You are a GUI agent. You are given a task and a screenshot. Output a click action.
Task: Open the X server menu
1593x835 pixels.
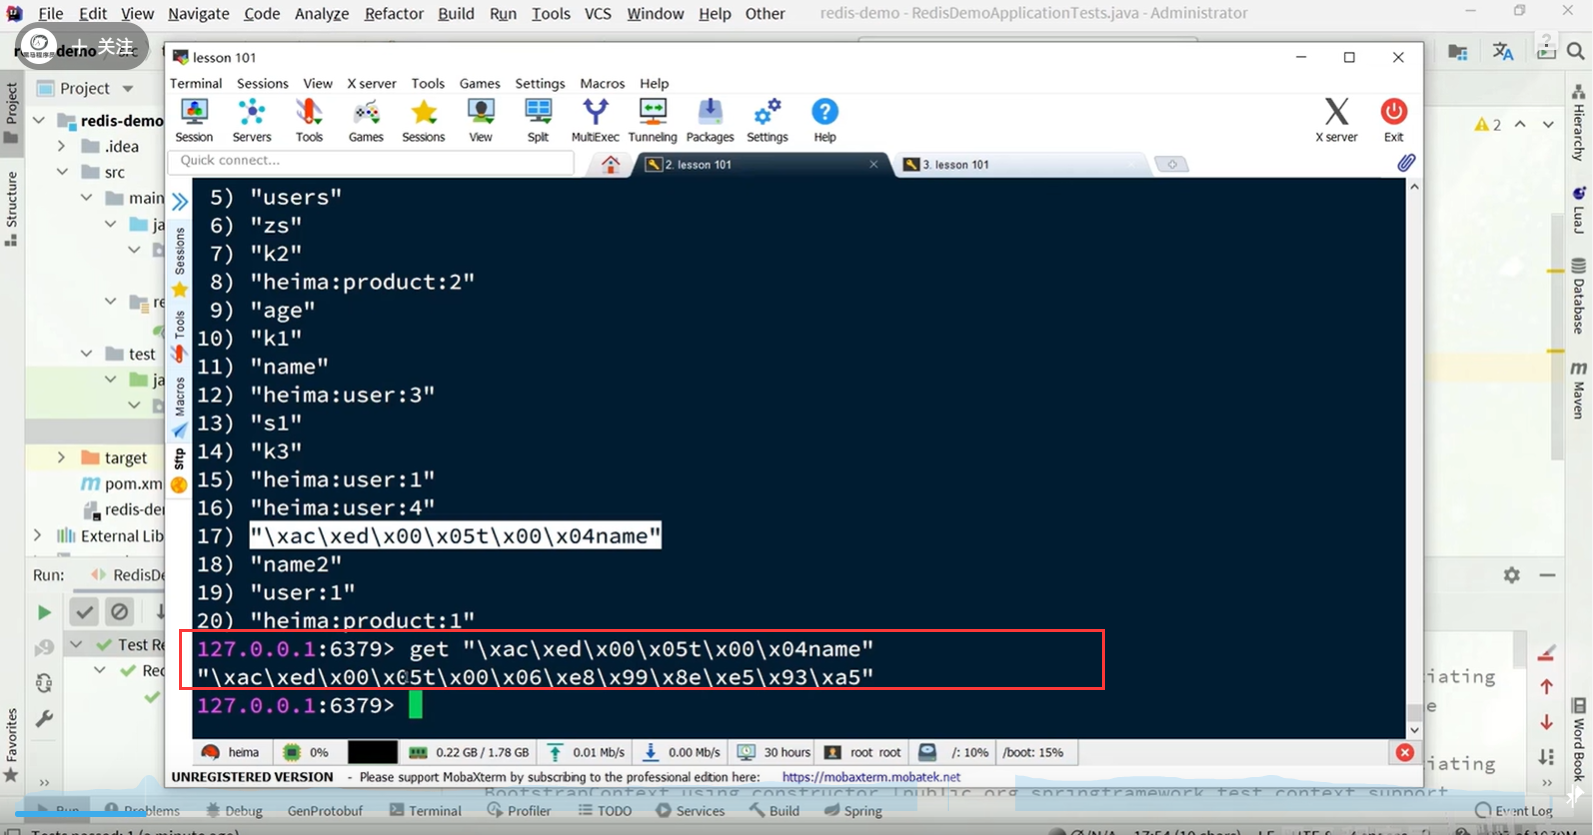[x=371, y=83]
